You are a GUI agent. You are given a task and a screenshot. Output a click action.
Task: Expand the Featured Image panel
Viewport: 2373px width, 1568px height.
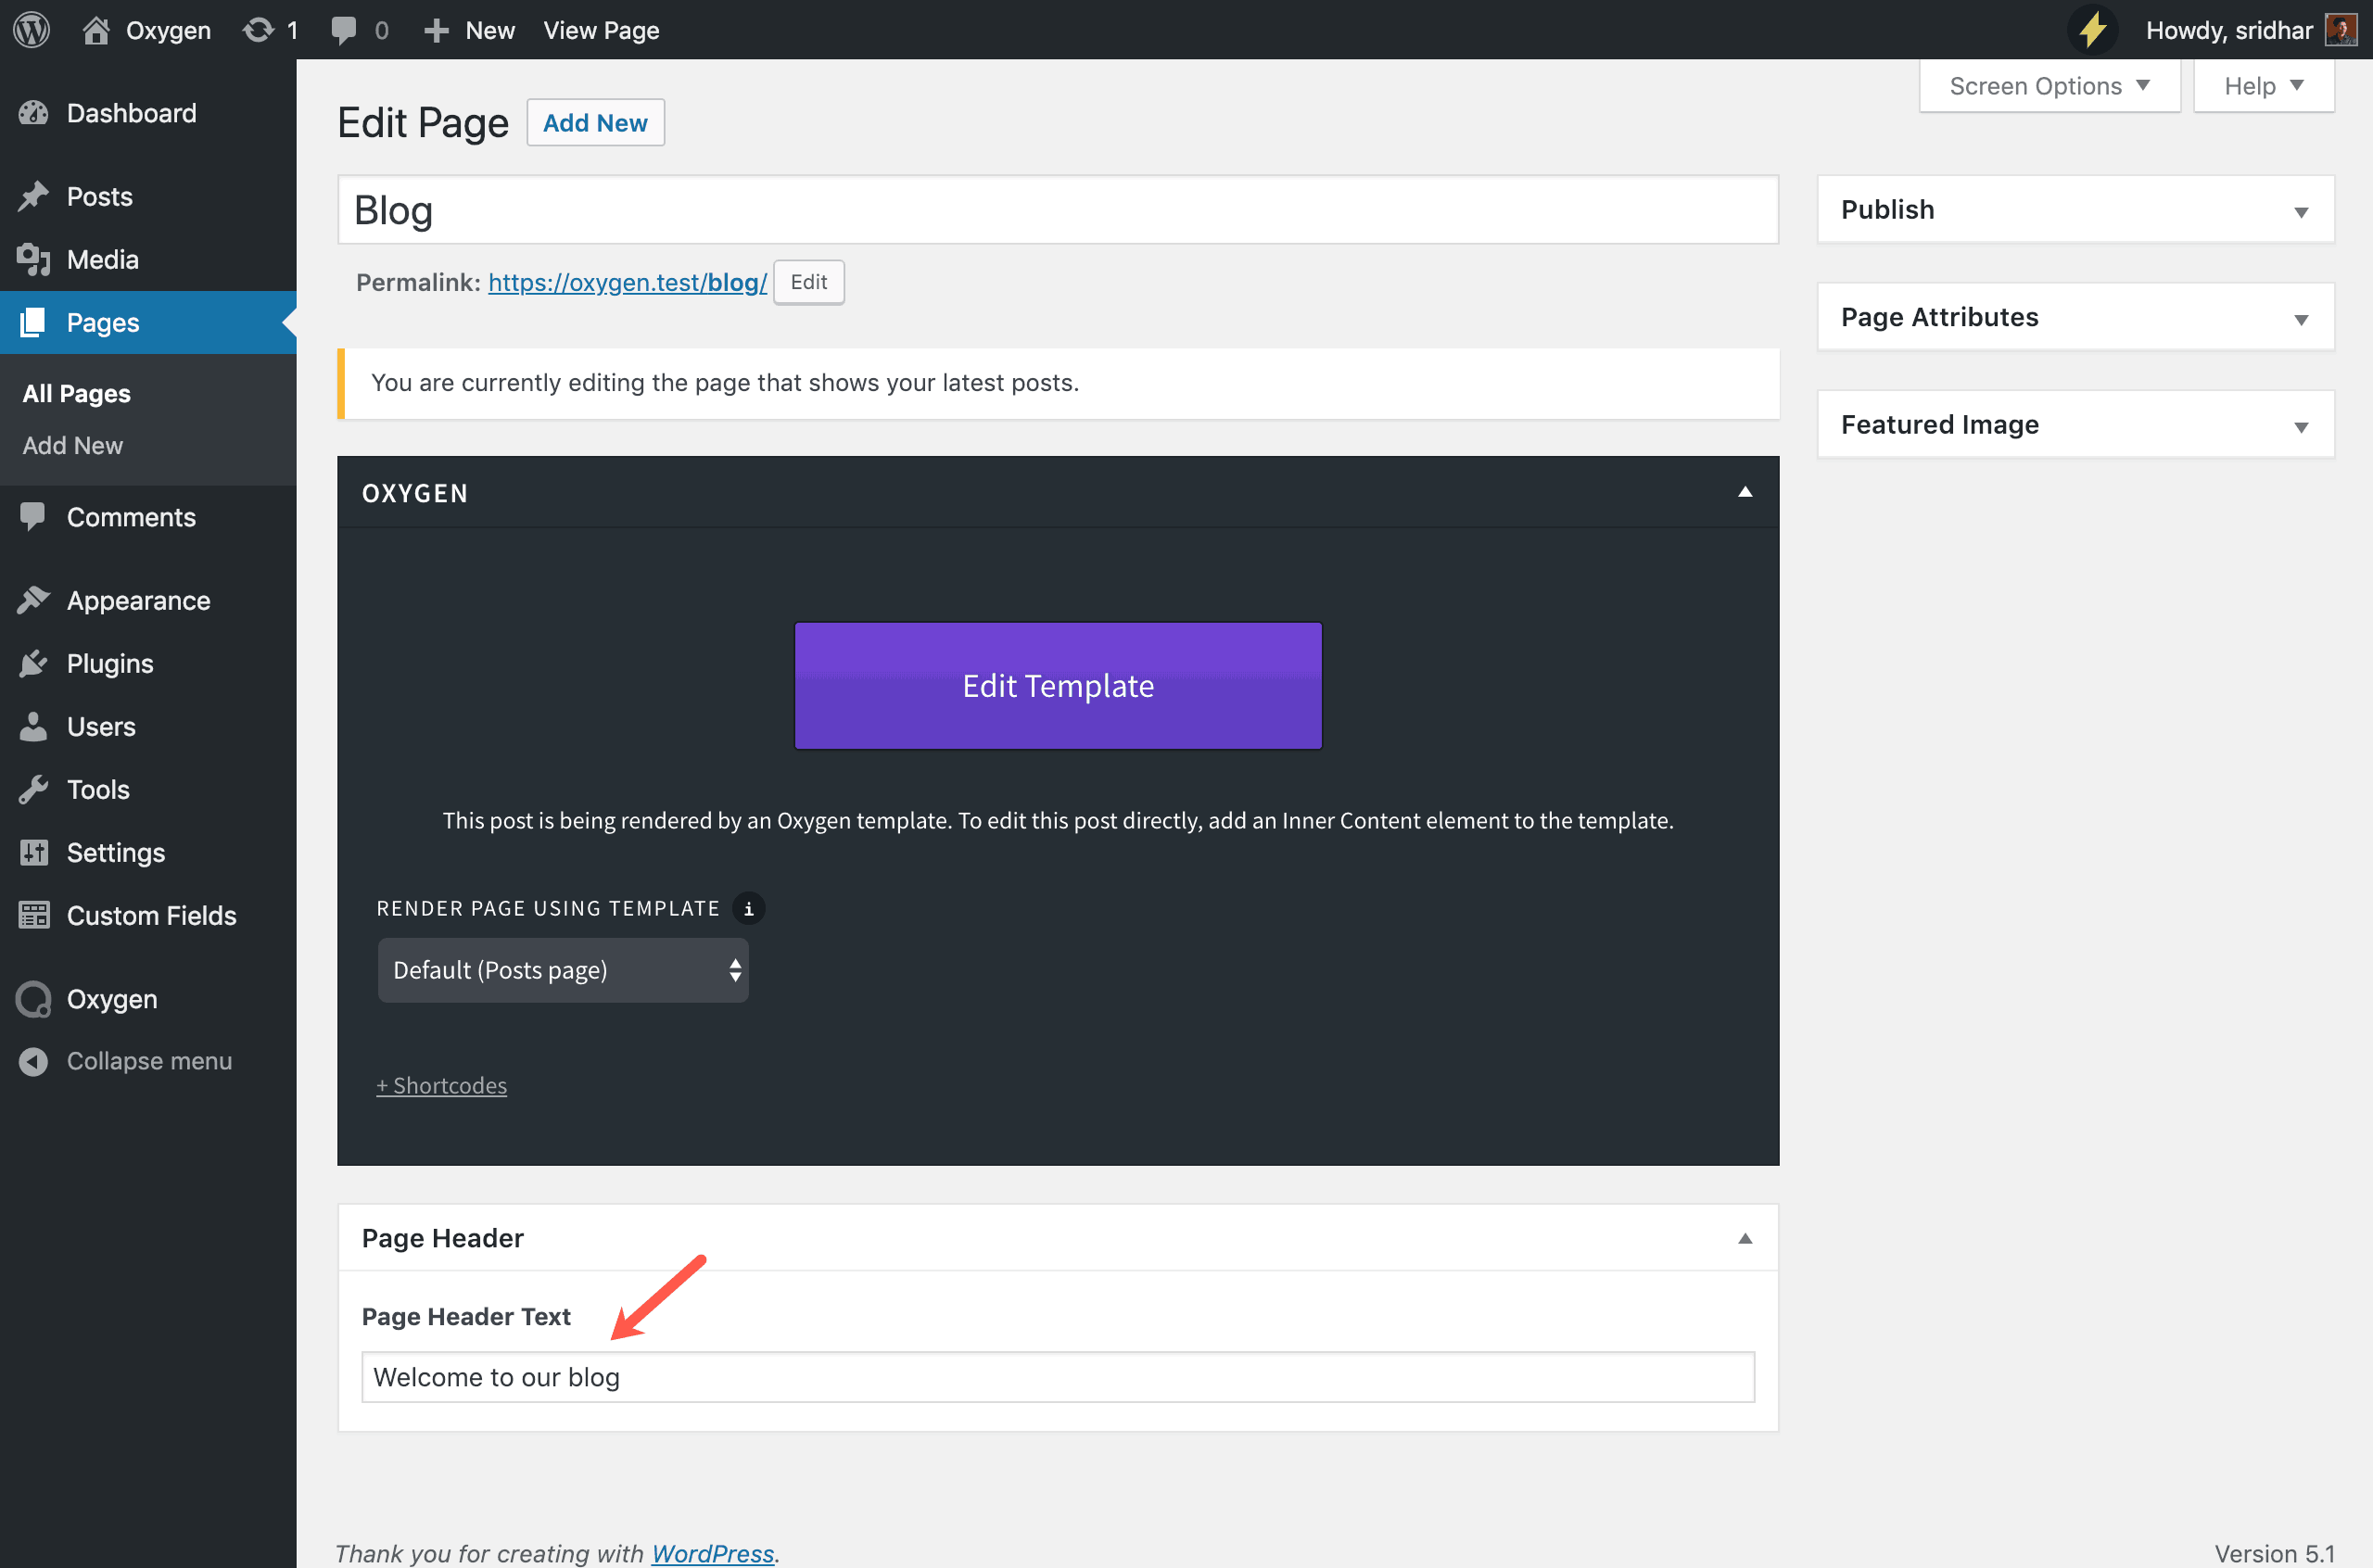point(2300,426)
